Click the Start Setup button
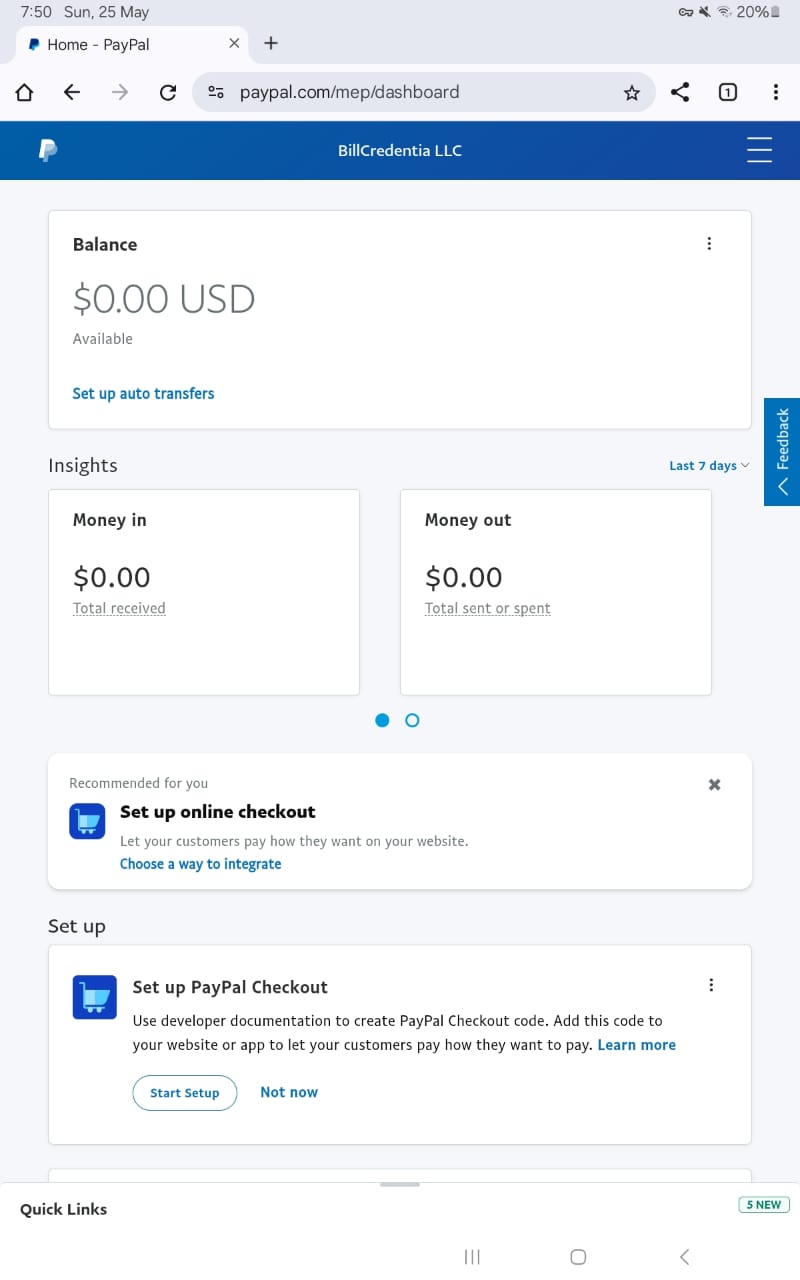 pyautogui.click(x=184, y=1093)
